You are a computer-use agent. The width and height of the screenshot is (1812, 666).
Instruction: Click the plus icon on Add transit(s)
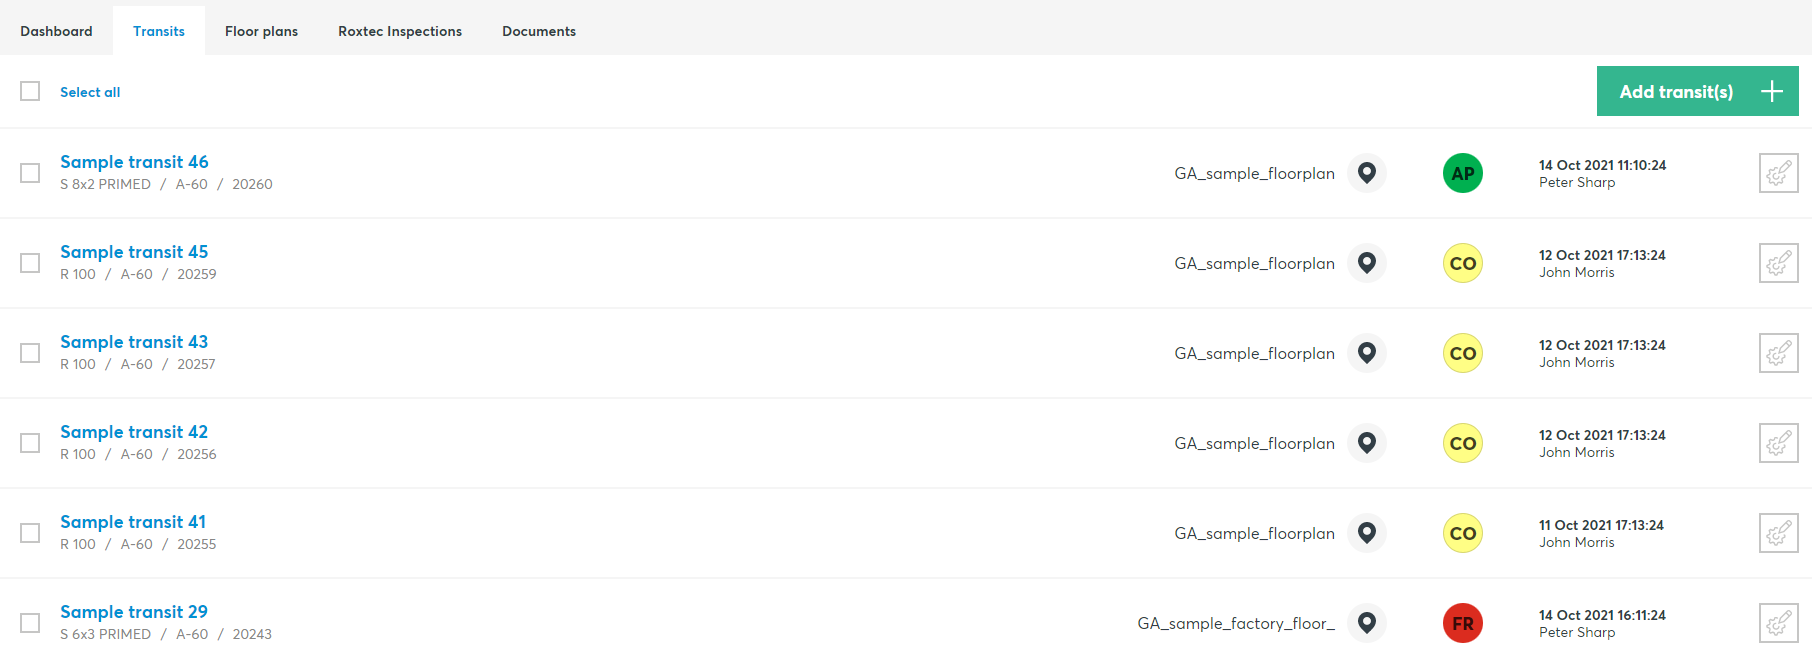[x=1771, y=91]
